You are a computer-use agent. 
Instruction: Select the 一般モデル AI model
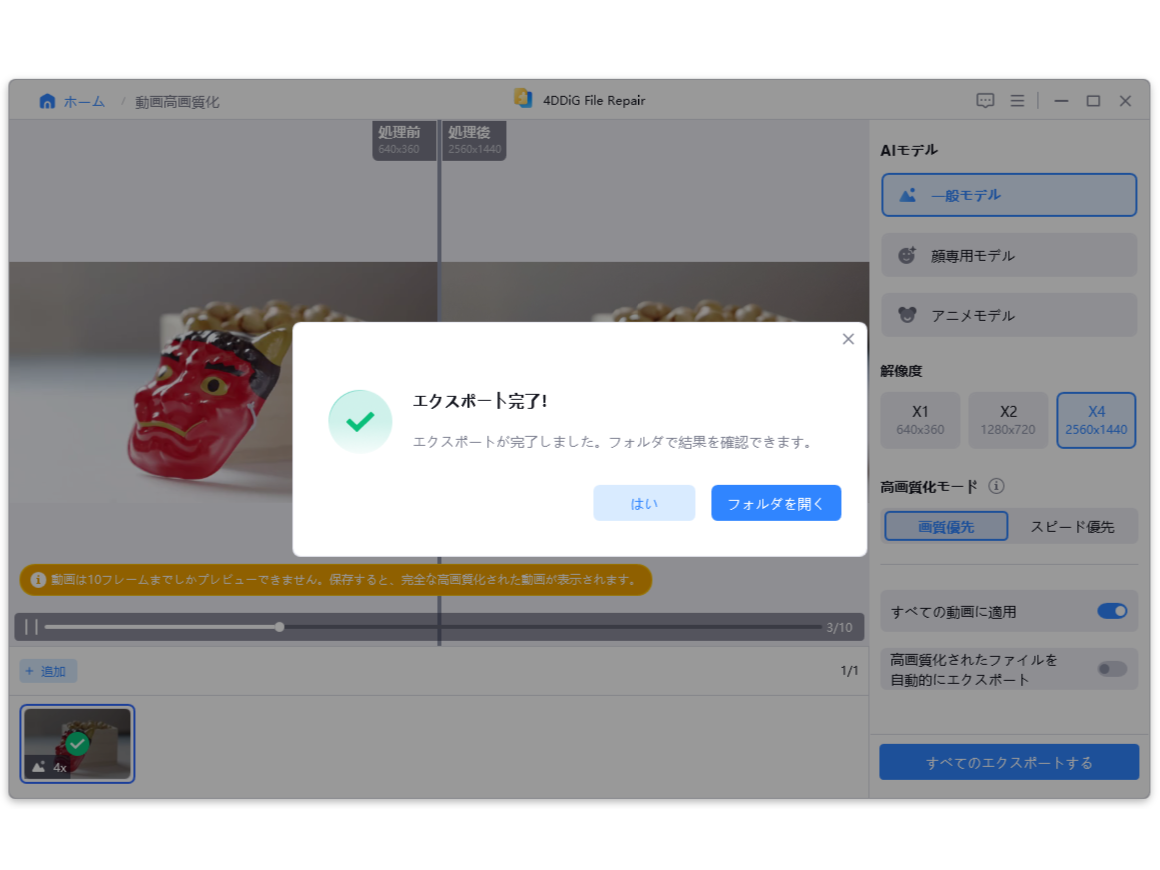[x=1008, y=195]
